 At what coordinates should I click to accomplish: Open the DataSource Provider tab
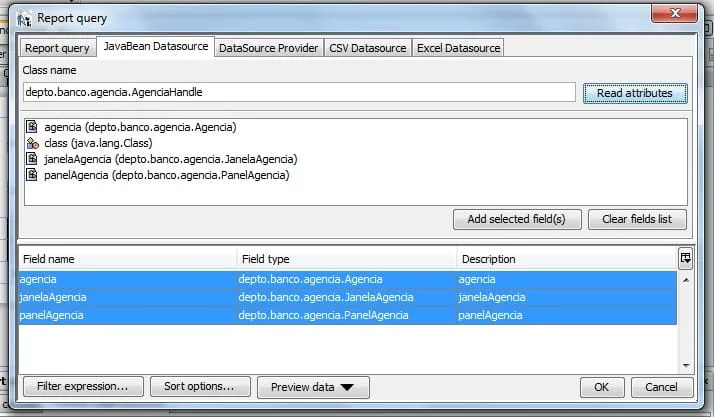[268, 48]
